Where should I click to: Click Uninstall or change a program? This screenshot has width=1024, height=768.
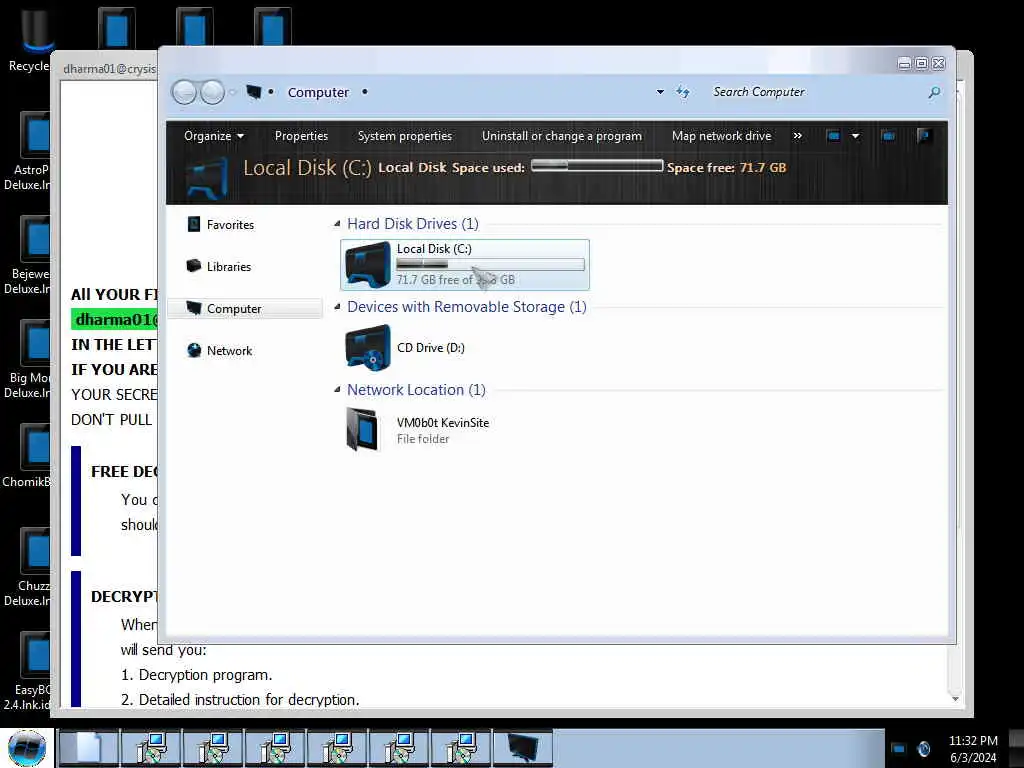[562, 136]
